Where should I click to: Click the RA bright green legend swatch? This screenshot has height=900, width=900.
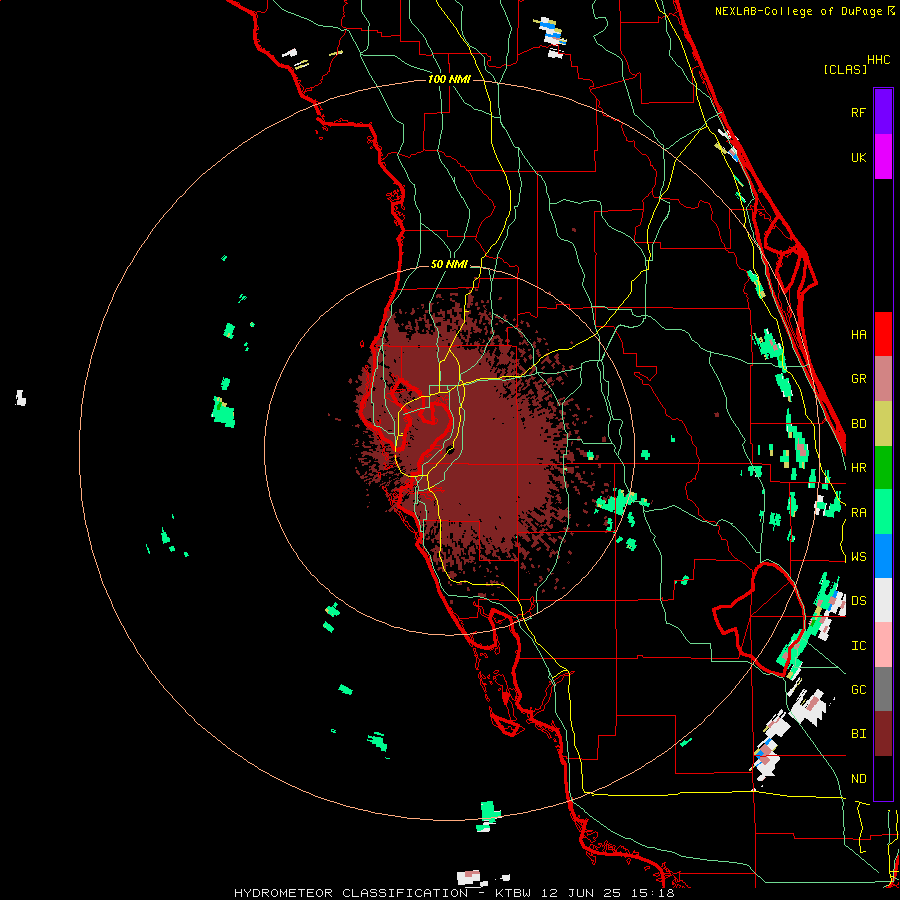click(883, 512)
